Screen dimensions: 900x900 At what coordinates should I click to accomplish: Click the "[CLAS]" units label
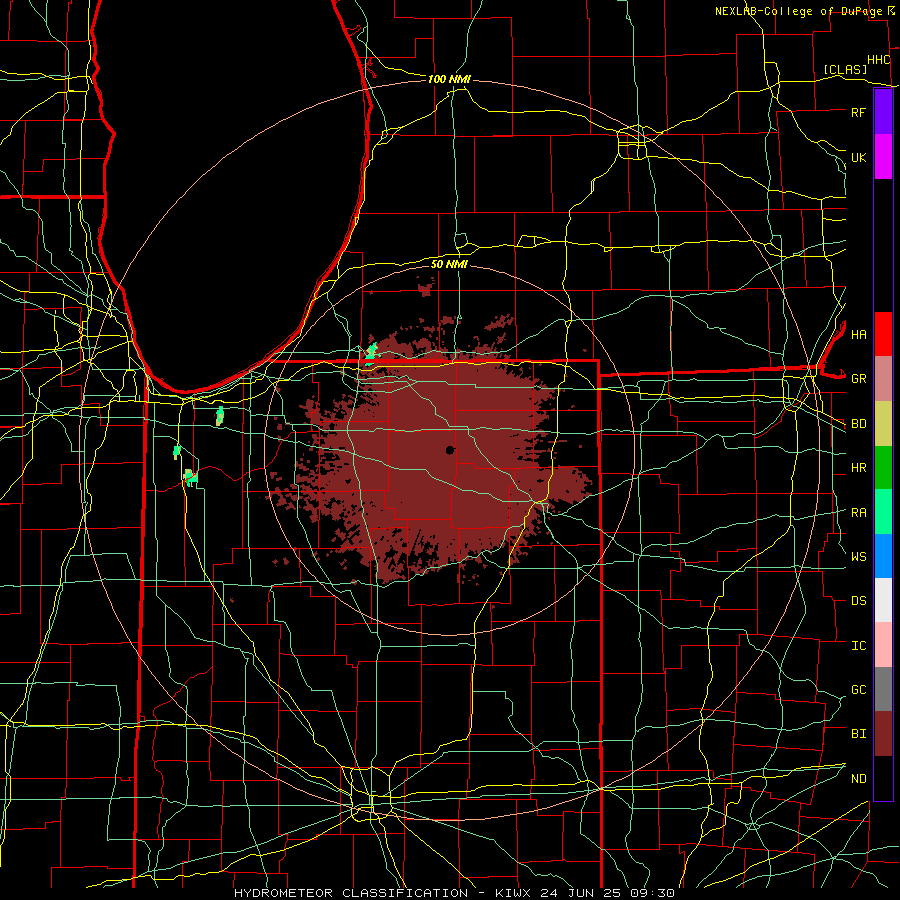point(845,69)
